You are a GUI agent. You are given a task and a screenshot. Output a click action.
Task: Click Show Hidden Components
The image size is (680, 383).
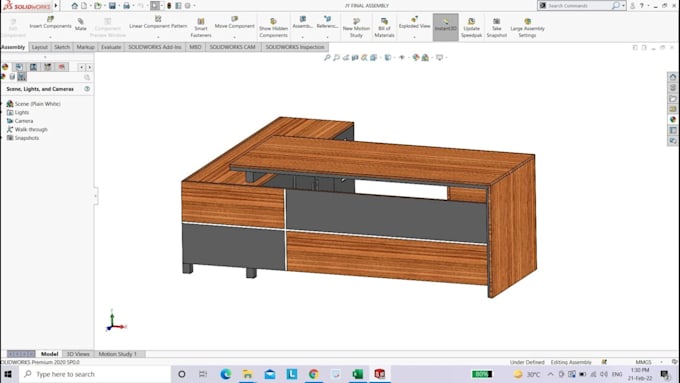pos(273,28)
